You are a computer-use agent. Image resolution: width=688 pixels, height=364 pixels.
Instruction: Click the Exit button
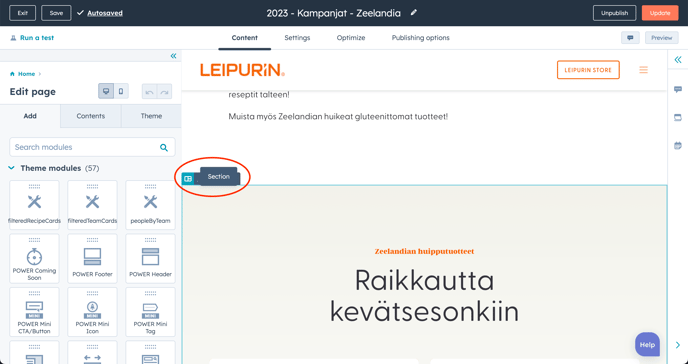click(x=22, y=13)
